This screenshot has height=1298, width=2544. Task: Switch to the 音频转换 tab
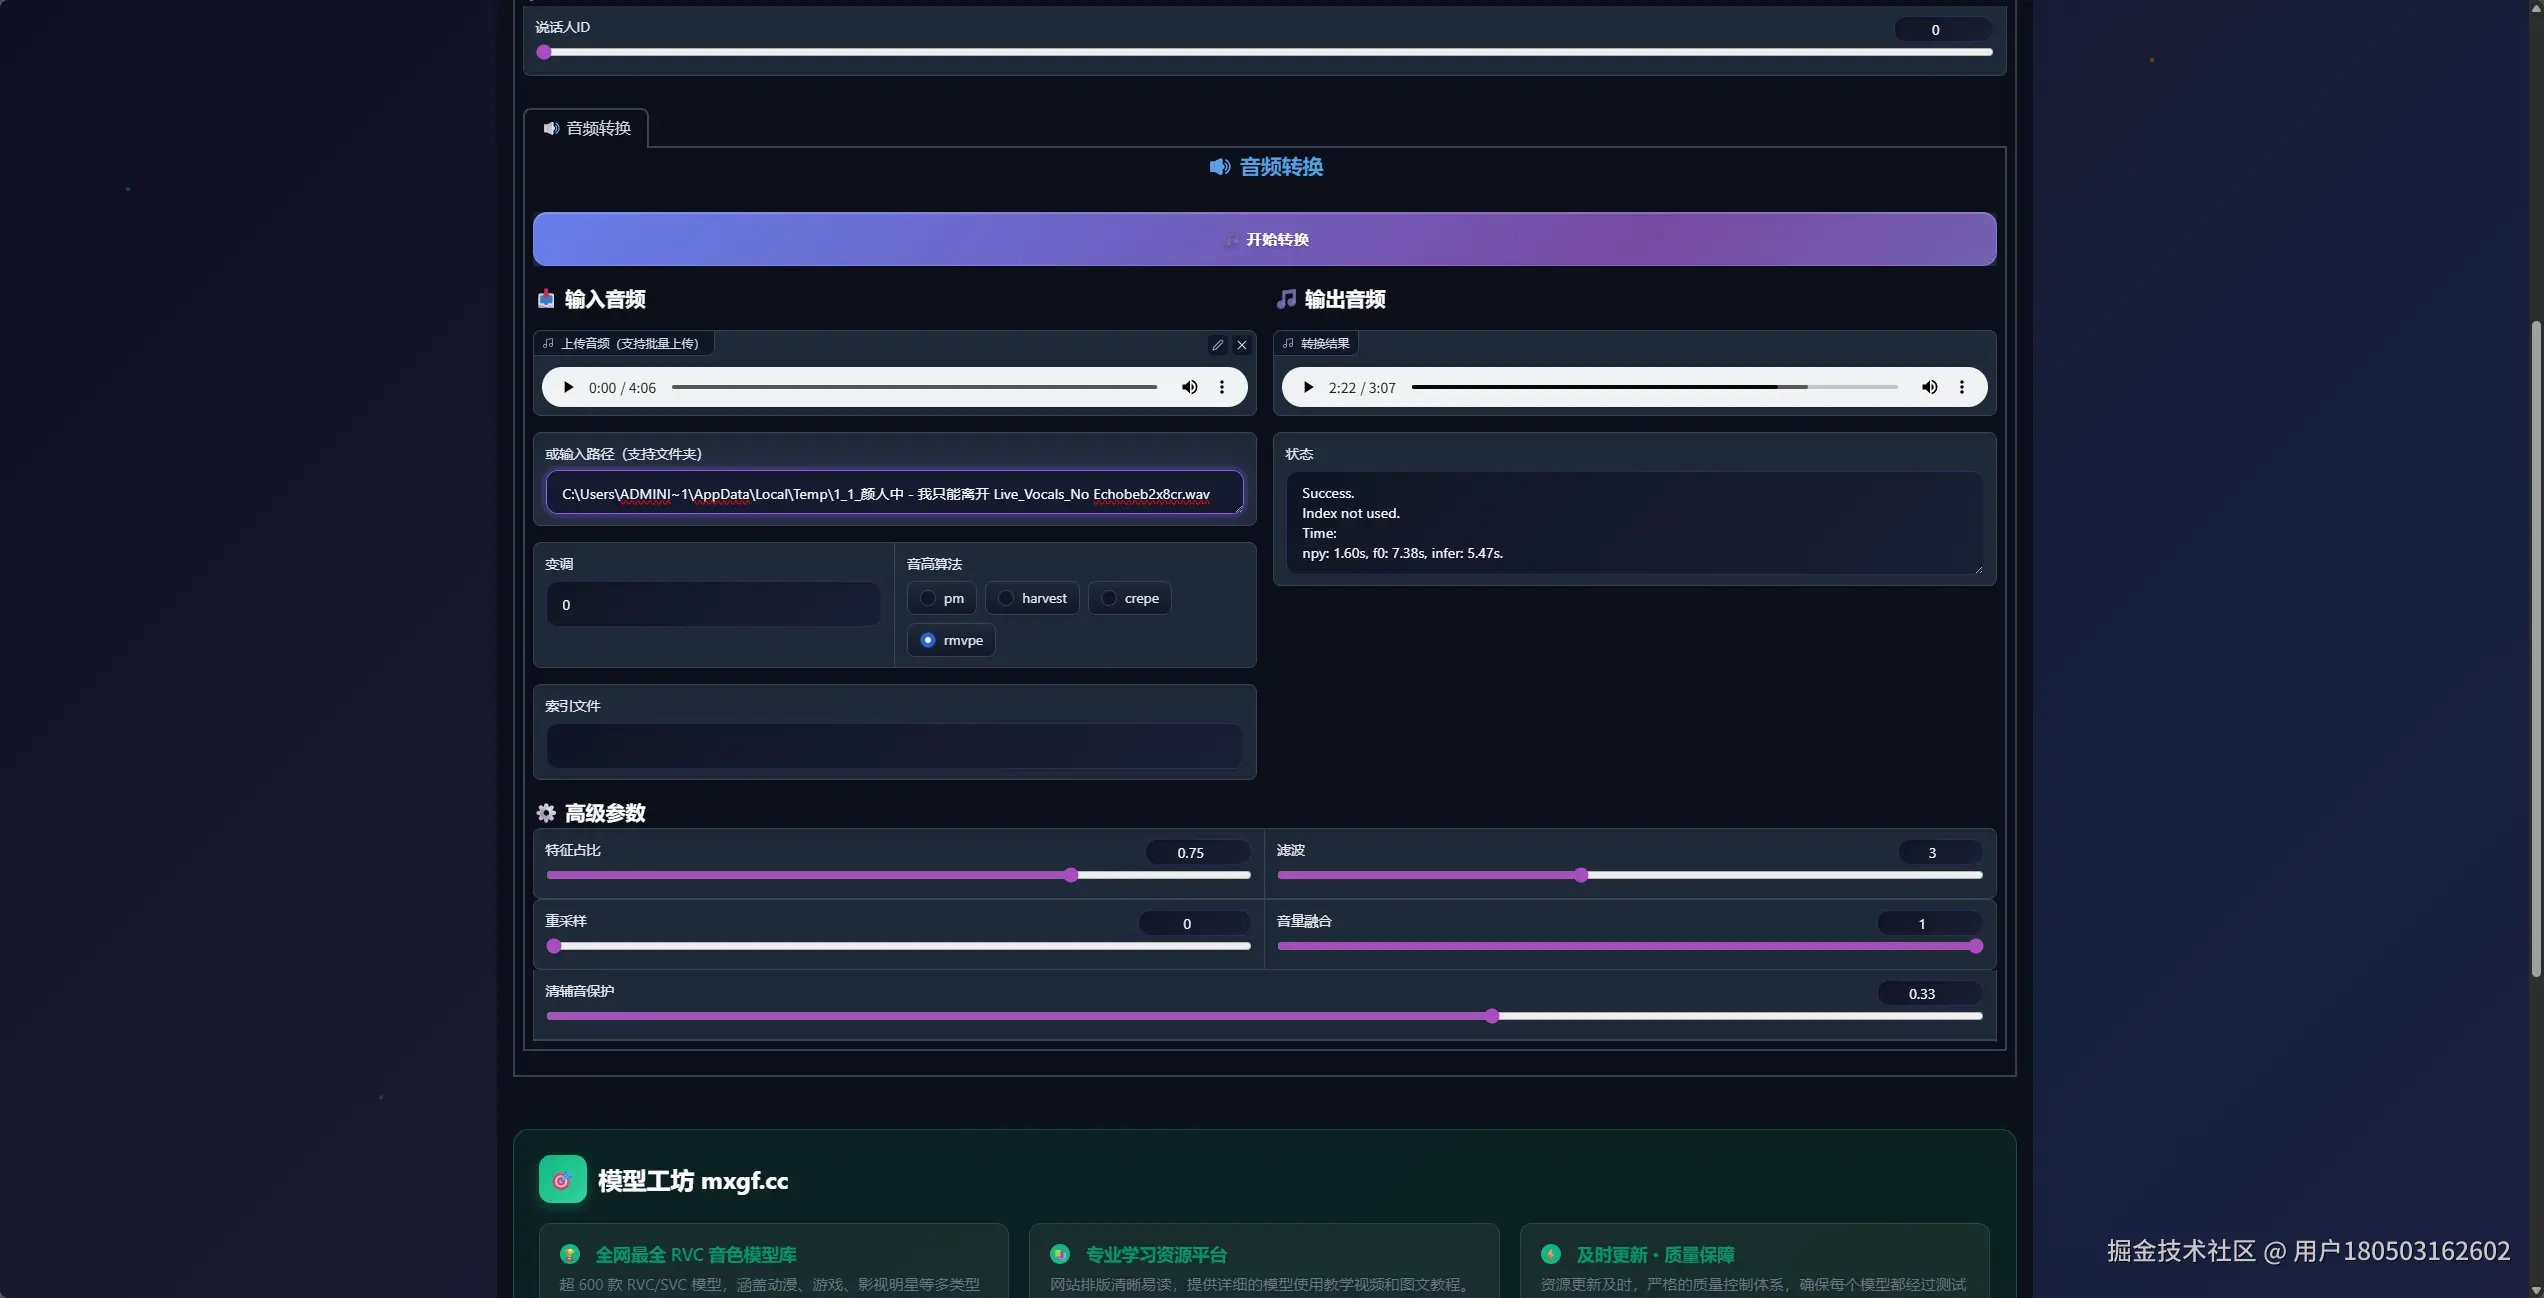[x=587, y=129]
